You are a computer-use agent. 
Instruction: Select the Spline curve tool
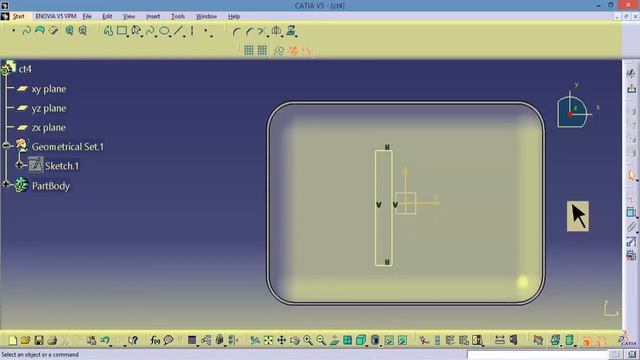(27, 31)
